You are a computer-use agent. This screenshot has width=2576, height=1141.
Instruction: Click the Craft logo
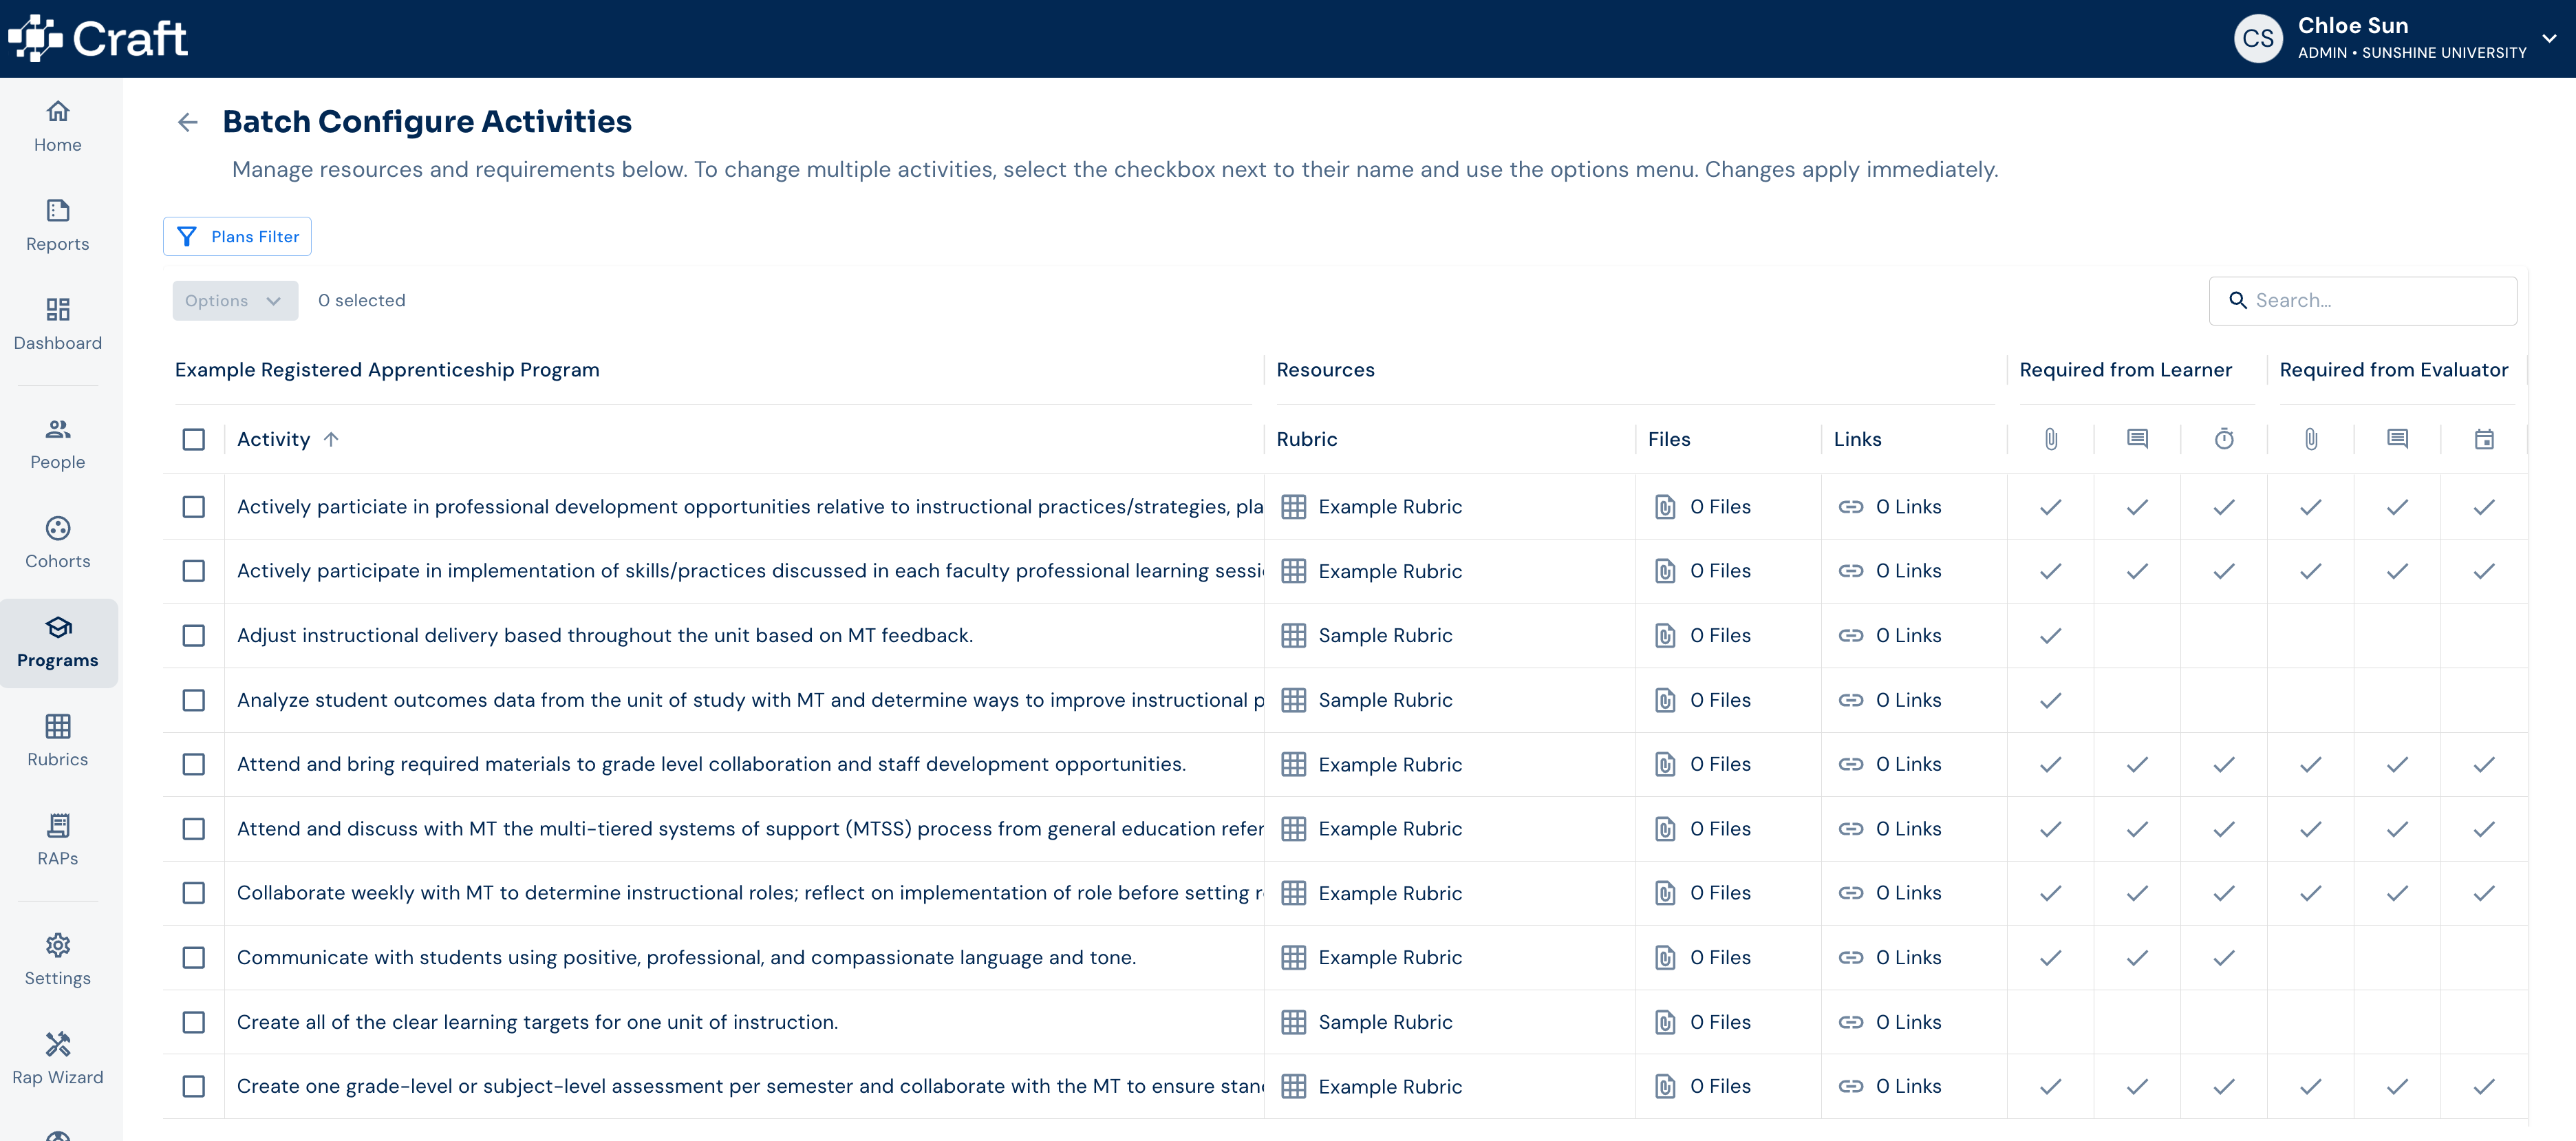coord(98,39)
